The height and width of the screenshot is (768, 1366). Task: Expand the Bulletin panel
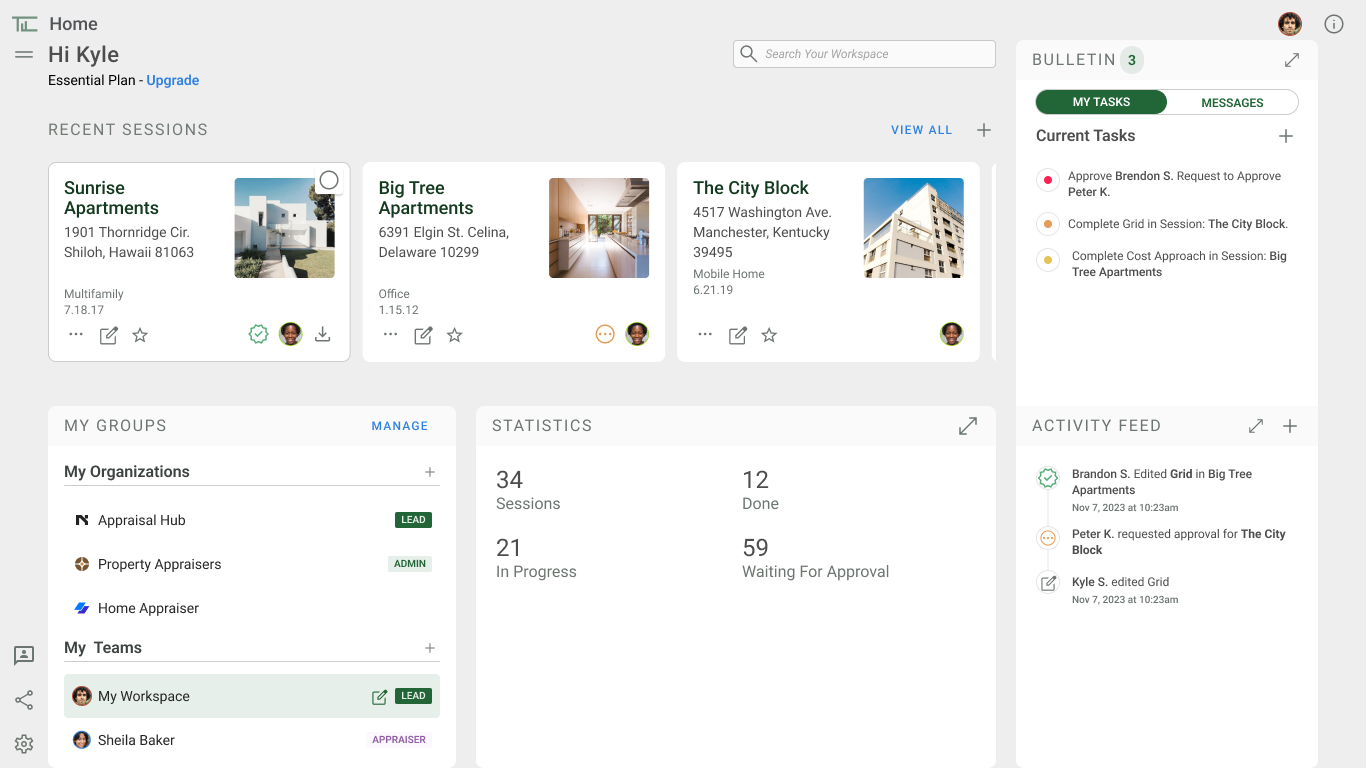(x=1292, y=60)
